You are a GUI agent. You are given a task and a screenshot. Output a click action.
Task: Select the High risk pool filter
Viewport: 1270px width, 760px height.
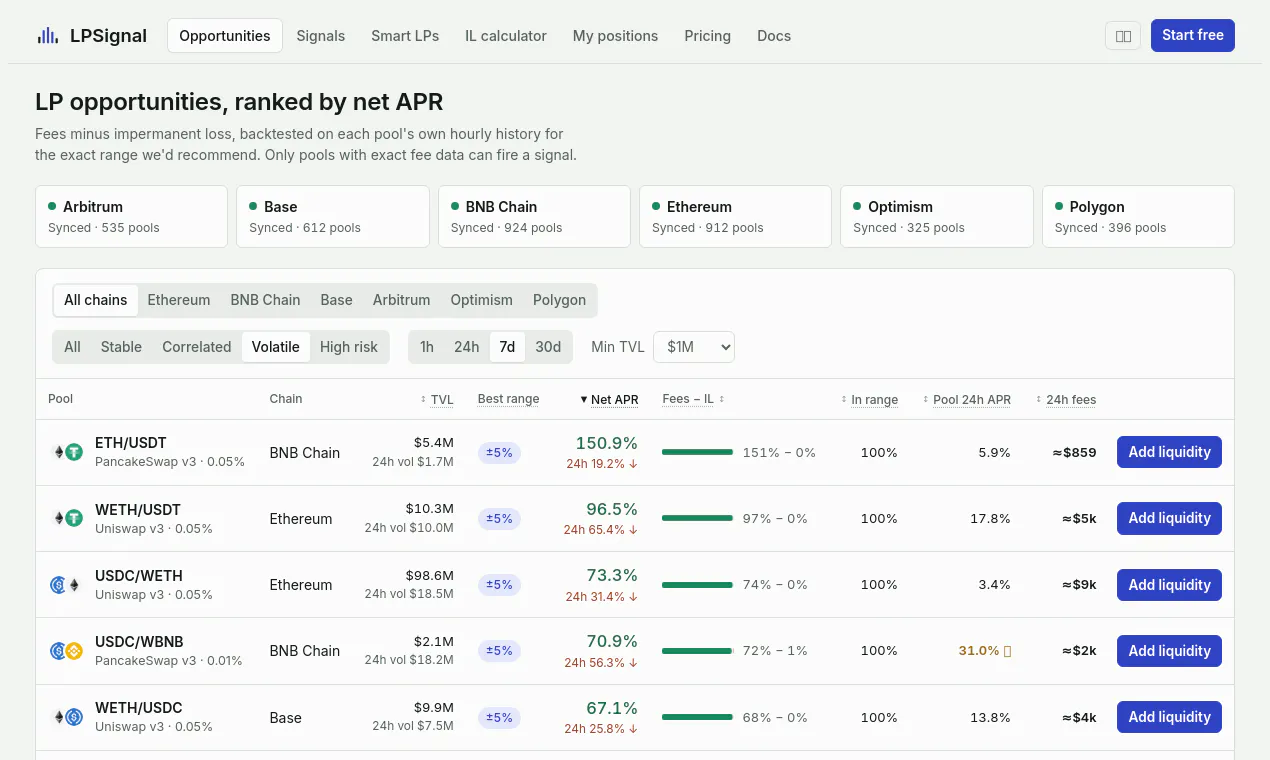[349, 347]
